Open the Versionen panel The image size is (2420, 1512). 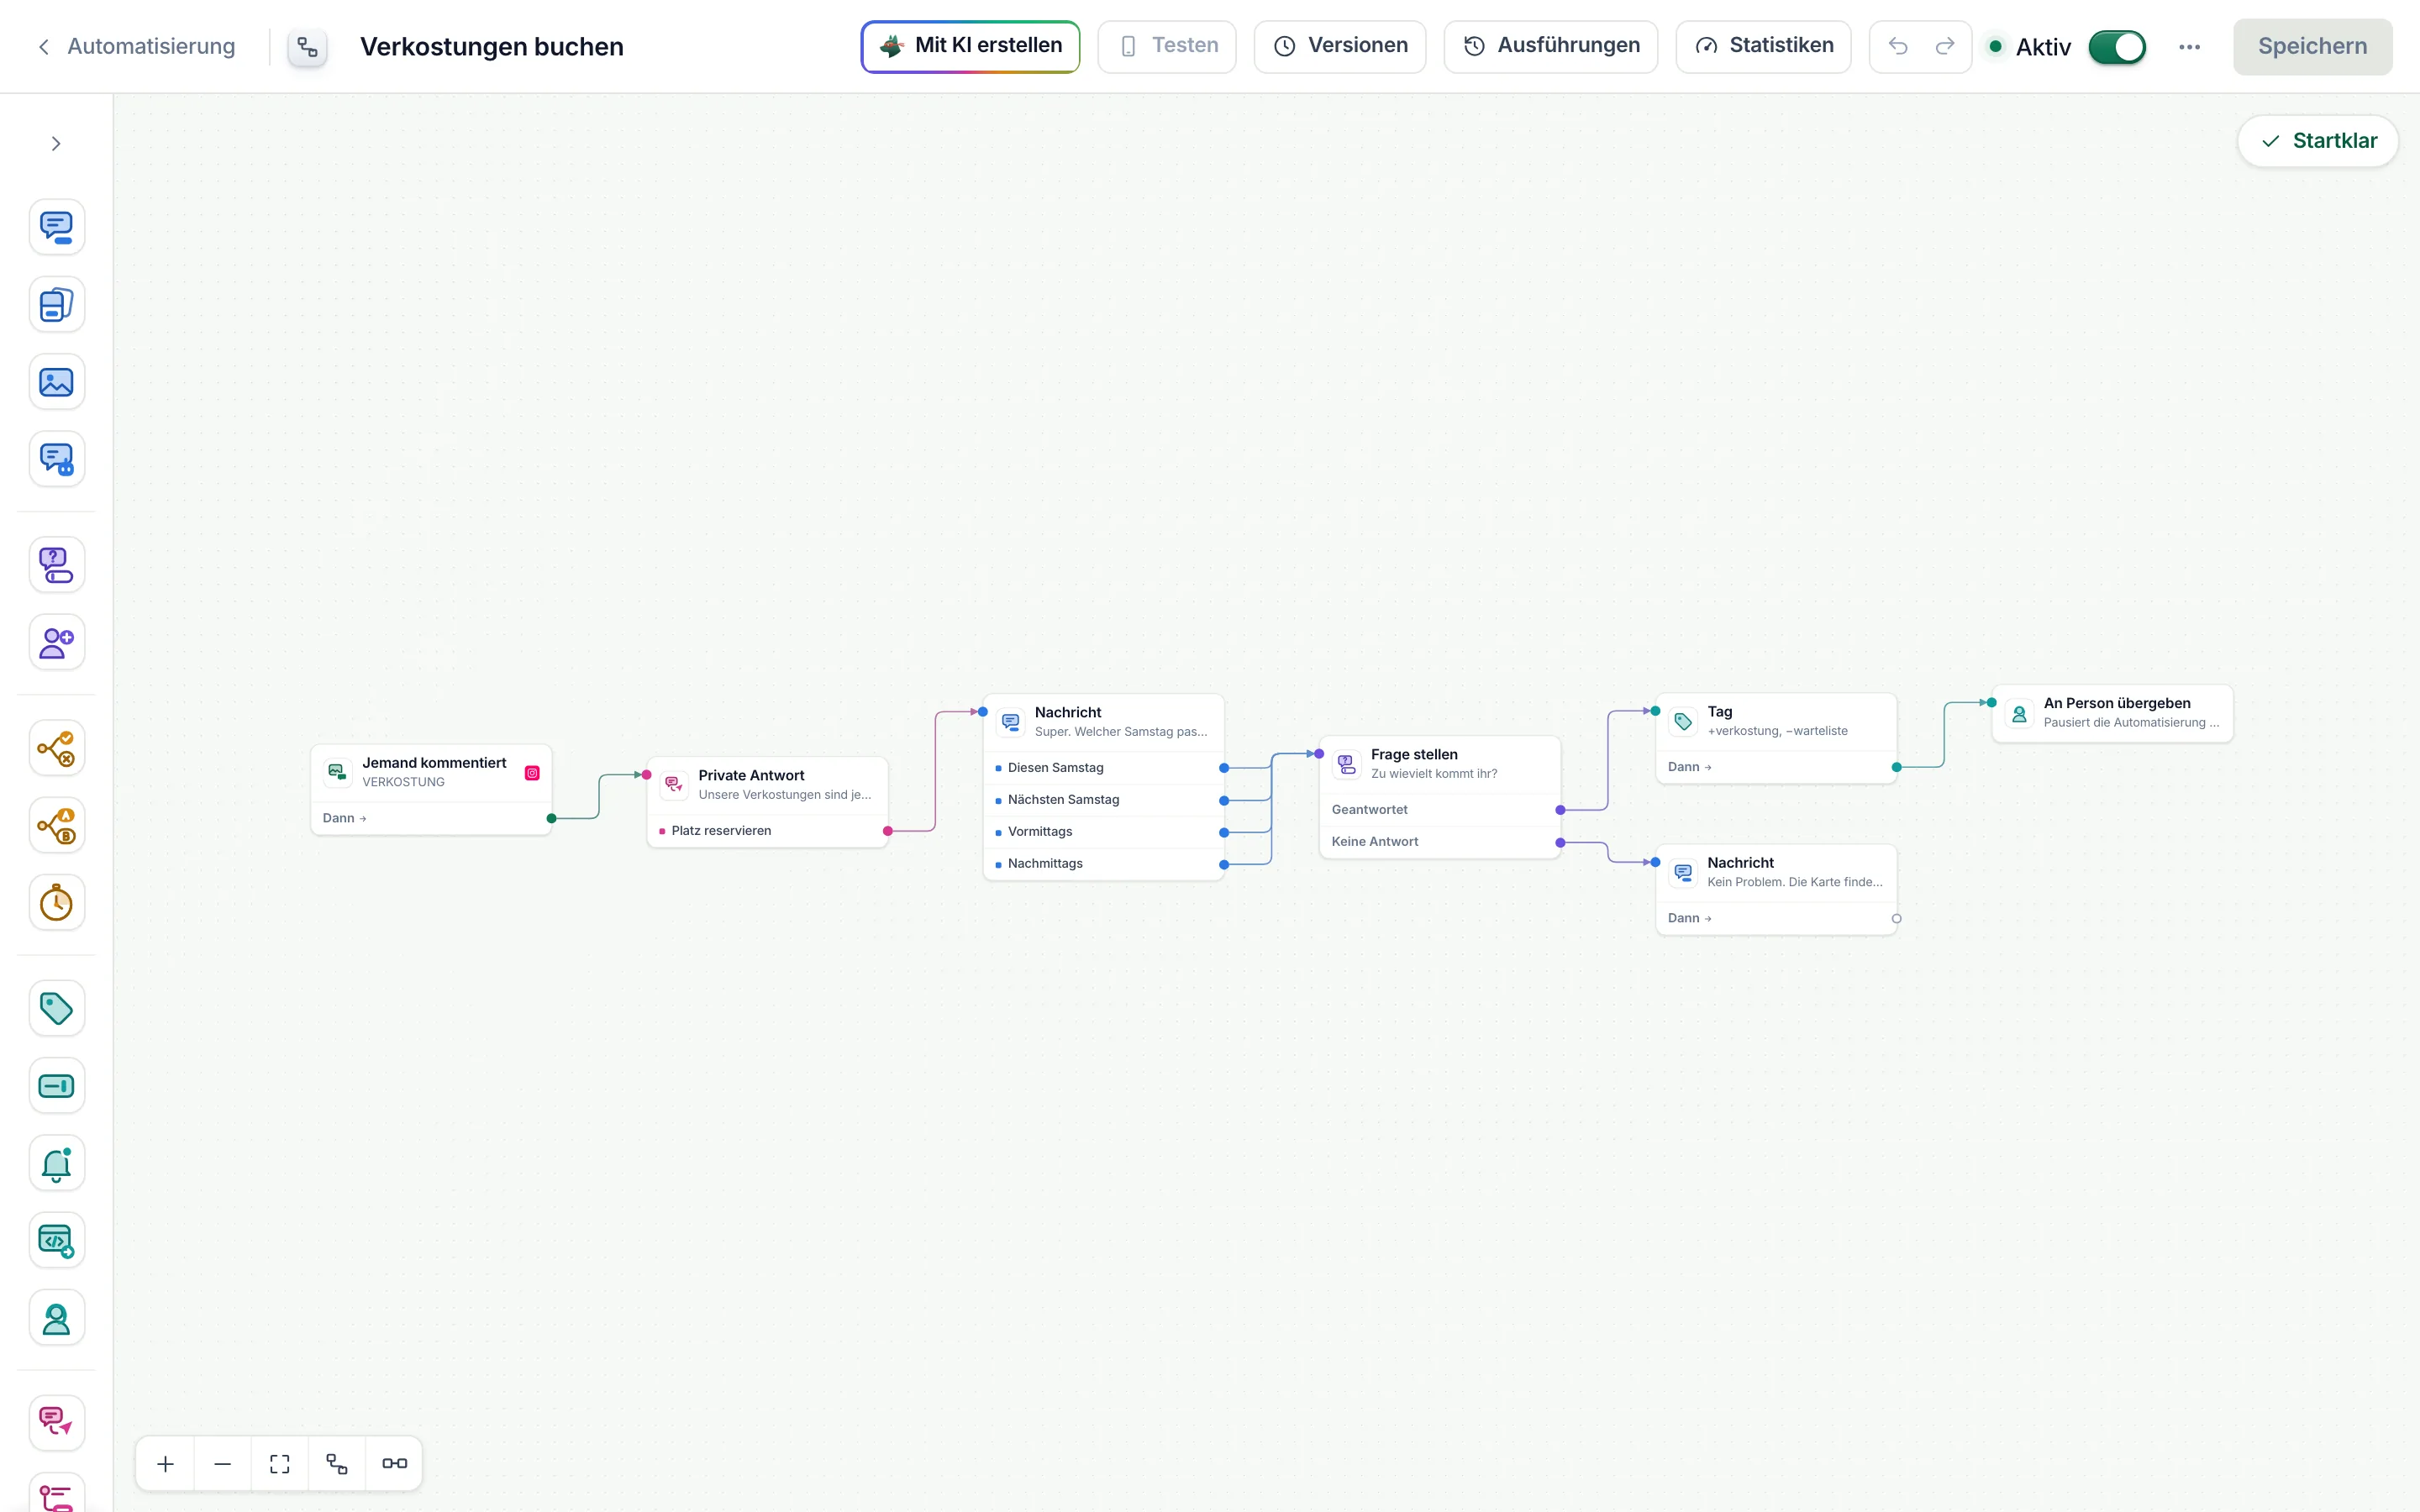tap(1339, 46)
